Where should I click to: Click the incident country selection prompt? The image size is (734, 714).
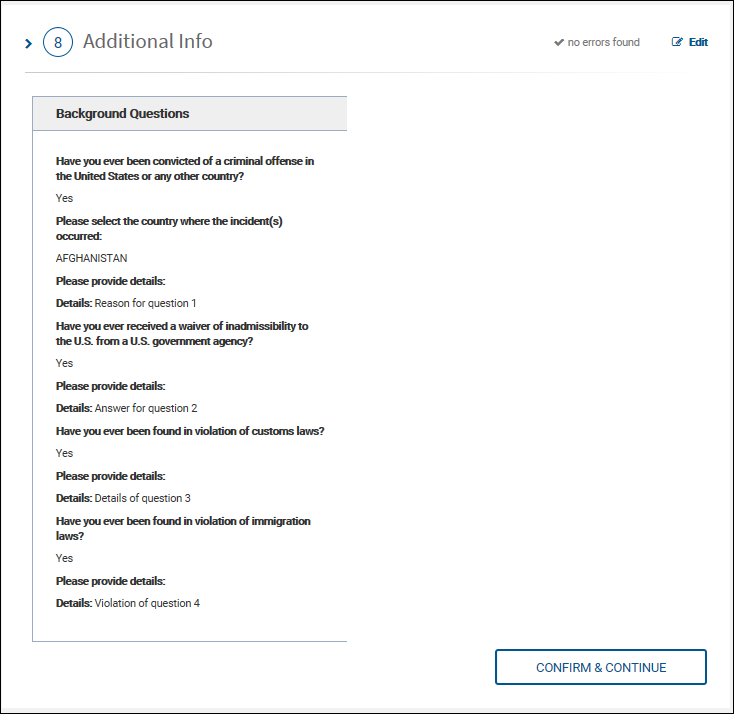169,229
